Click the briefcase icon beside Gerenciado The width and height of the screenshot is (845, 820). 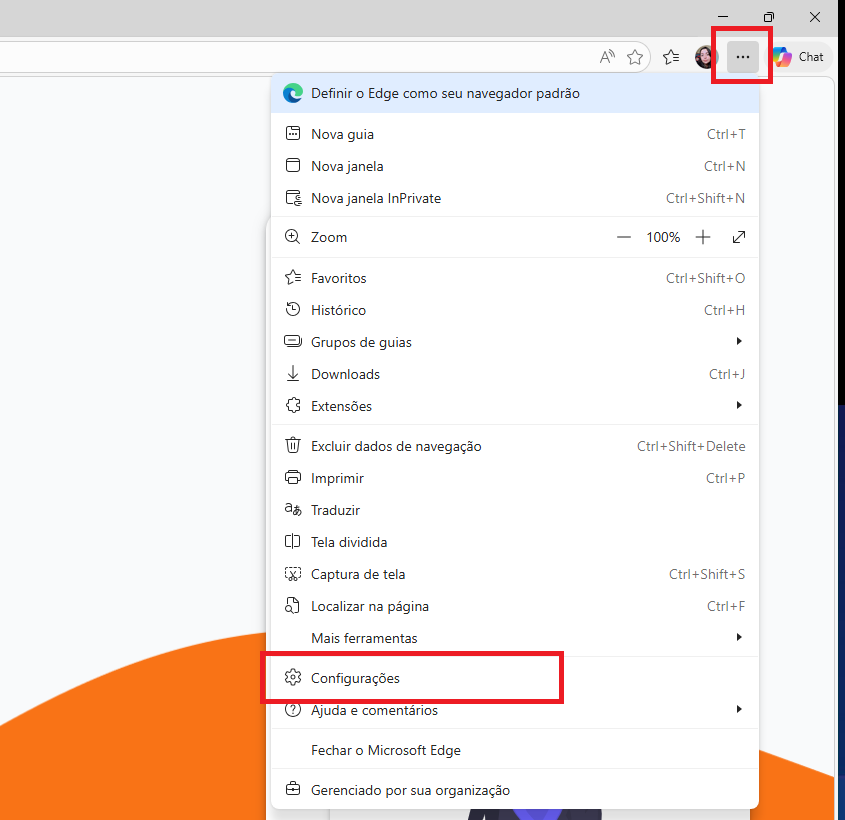tap(293, 789)
